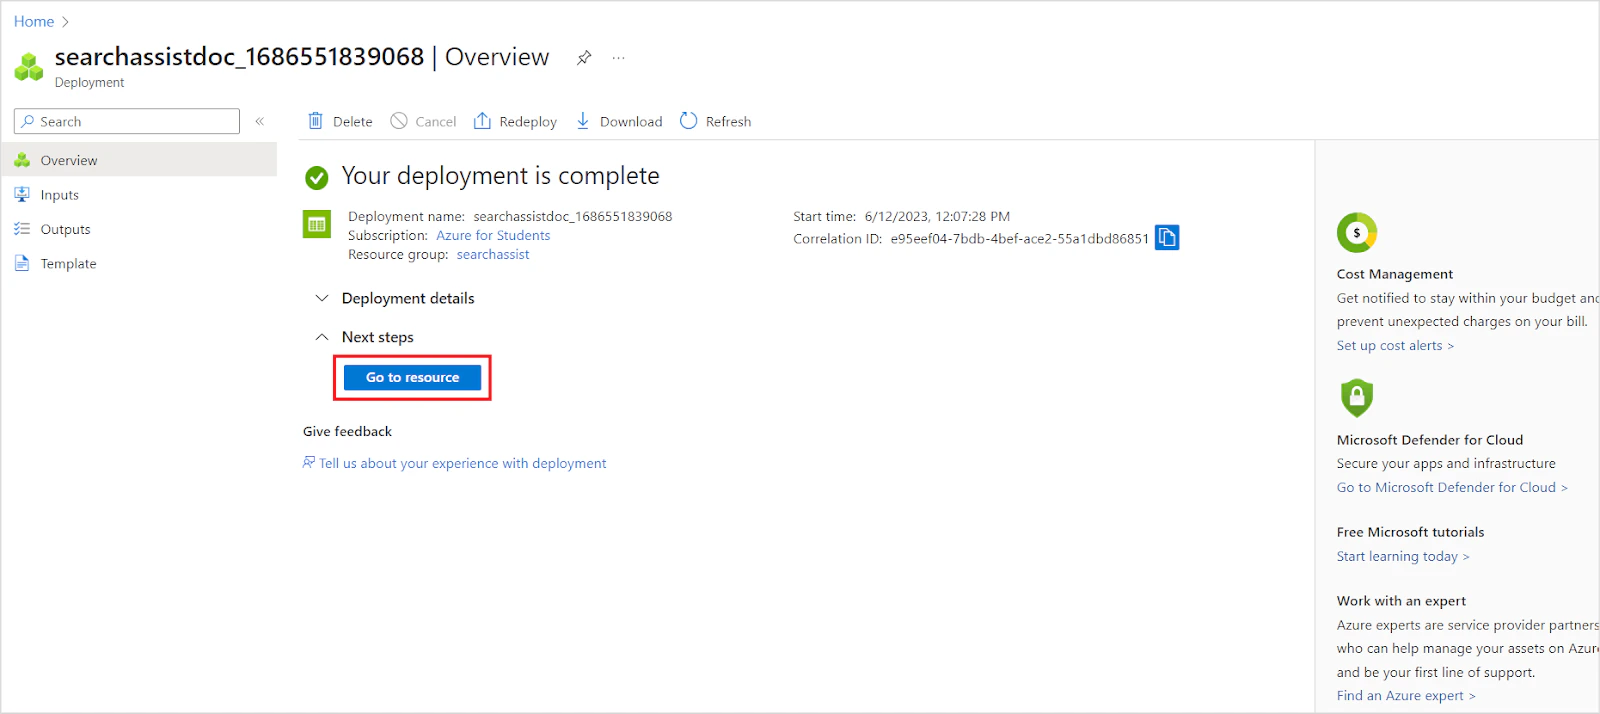Click Go to Microsoft Defender for Cloud

click(x=1452, y=488)
